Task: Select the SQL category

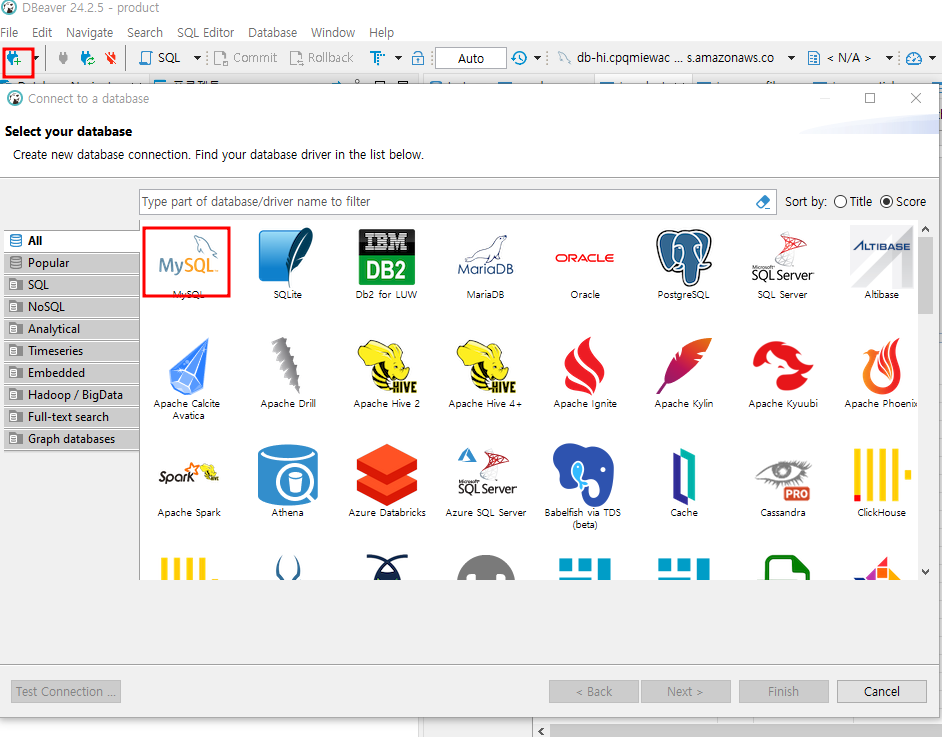Action: (72, 285)
